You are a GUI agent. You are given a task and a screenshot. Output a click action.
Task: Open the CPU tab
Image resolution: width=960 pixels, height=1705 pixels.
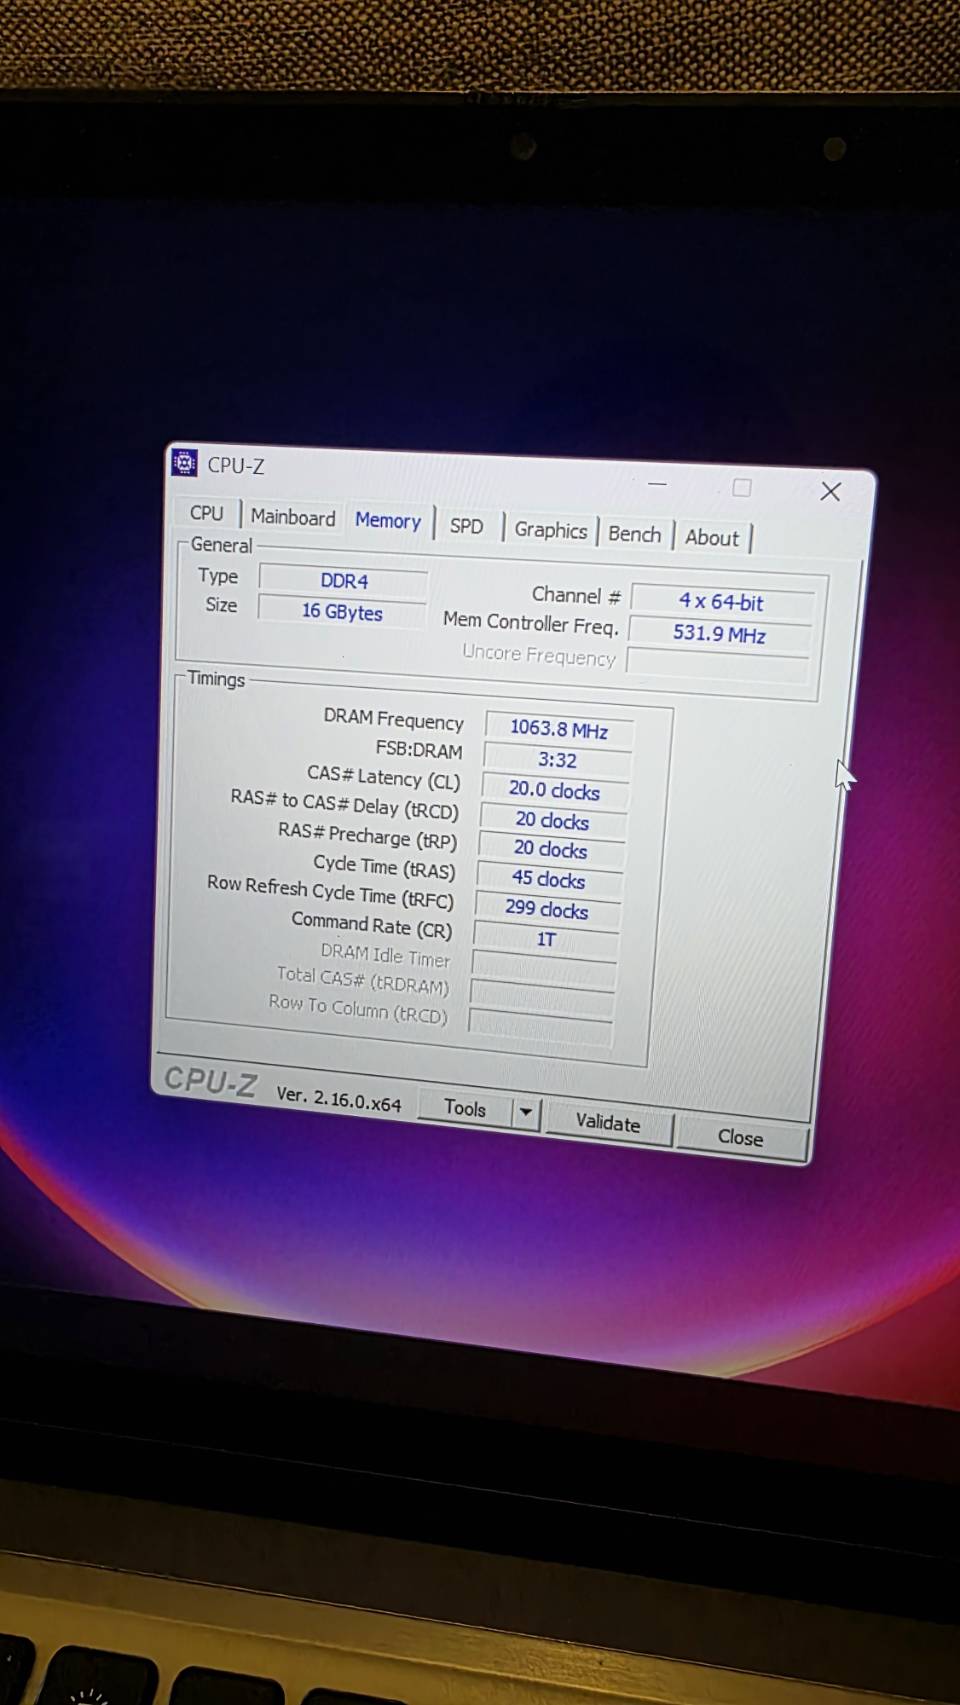(x=207, y=513)
